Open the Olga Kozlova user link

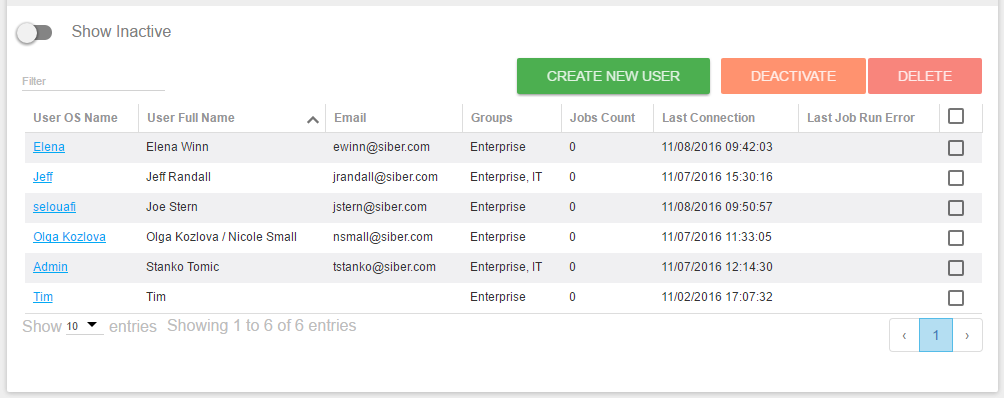tap(69, 237)
